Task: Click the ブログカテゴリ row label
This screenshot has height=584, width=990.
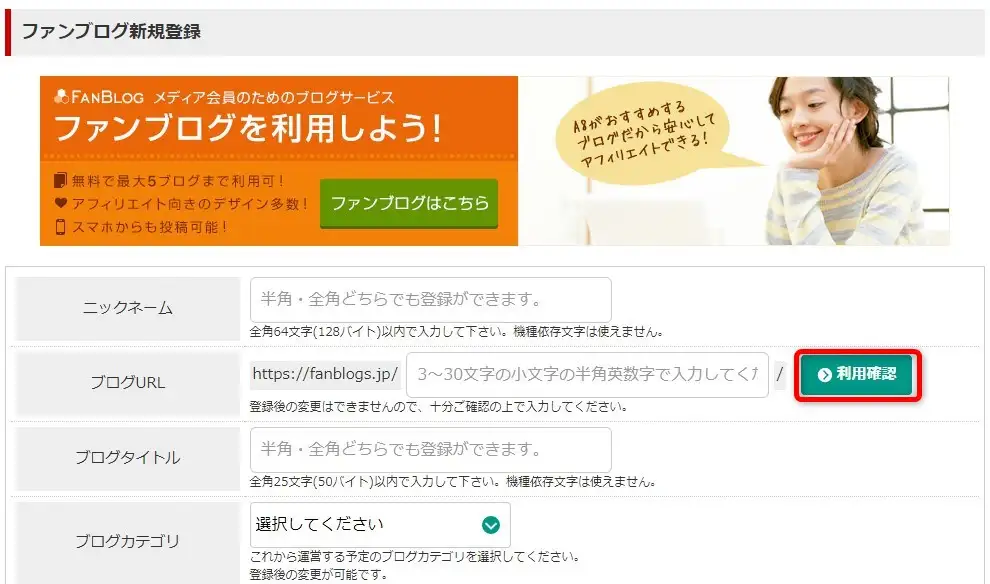Action: [128, 541]
